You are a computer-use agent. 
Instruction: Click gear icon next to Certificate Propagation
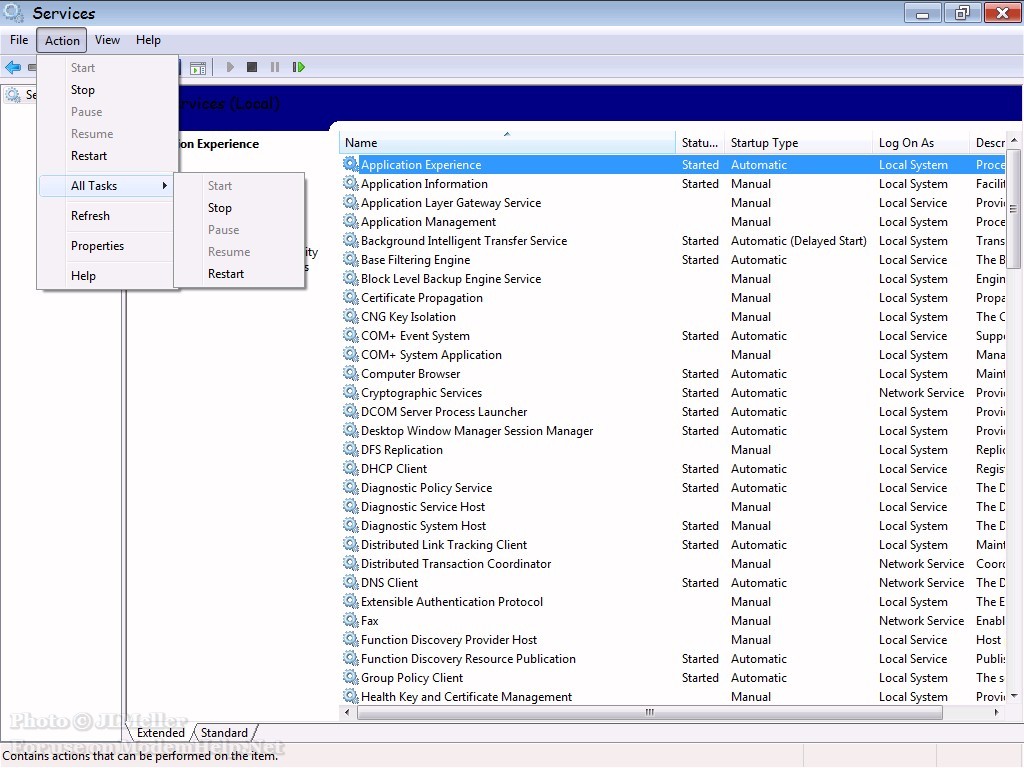351,297
